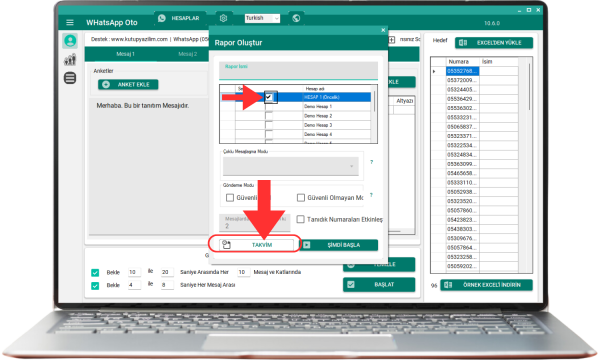The height and width of the screenshot is (360, 600).
Task: Switch to the Mesaj 2 tab
Action: pyautogui.click(x=188, y=54)
